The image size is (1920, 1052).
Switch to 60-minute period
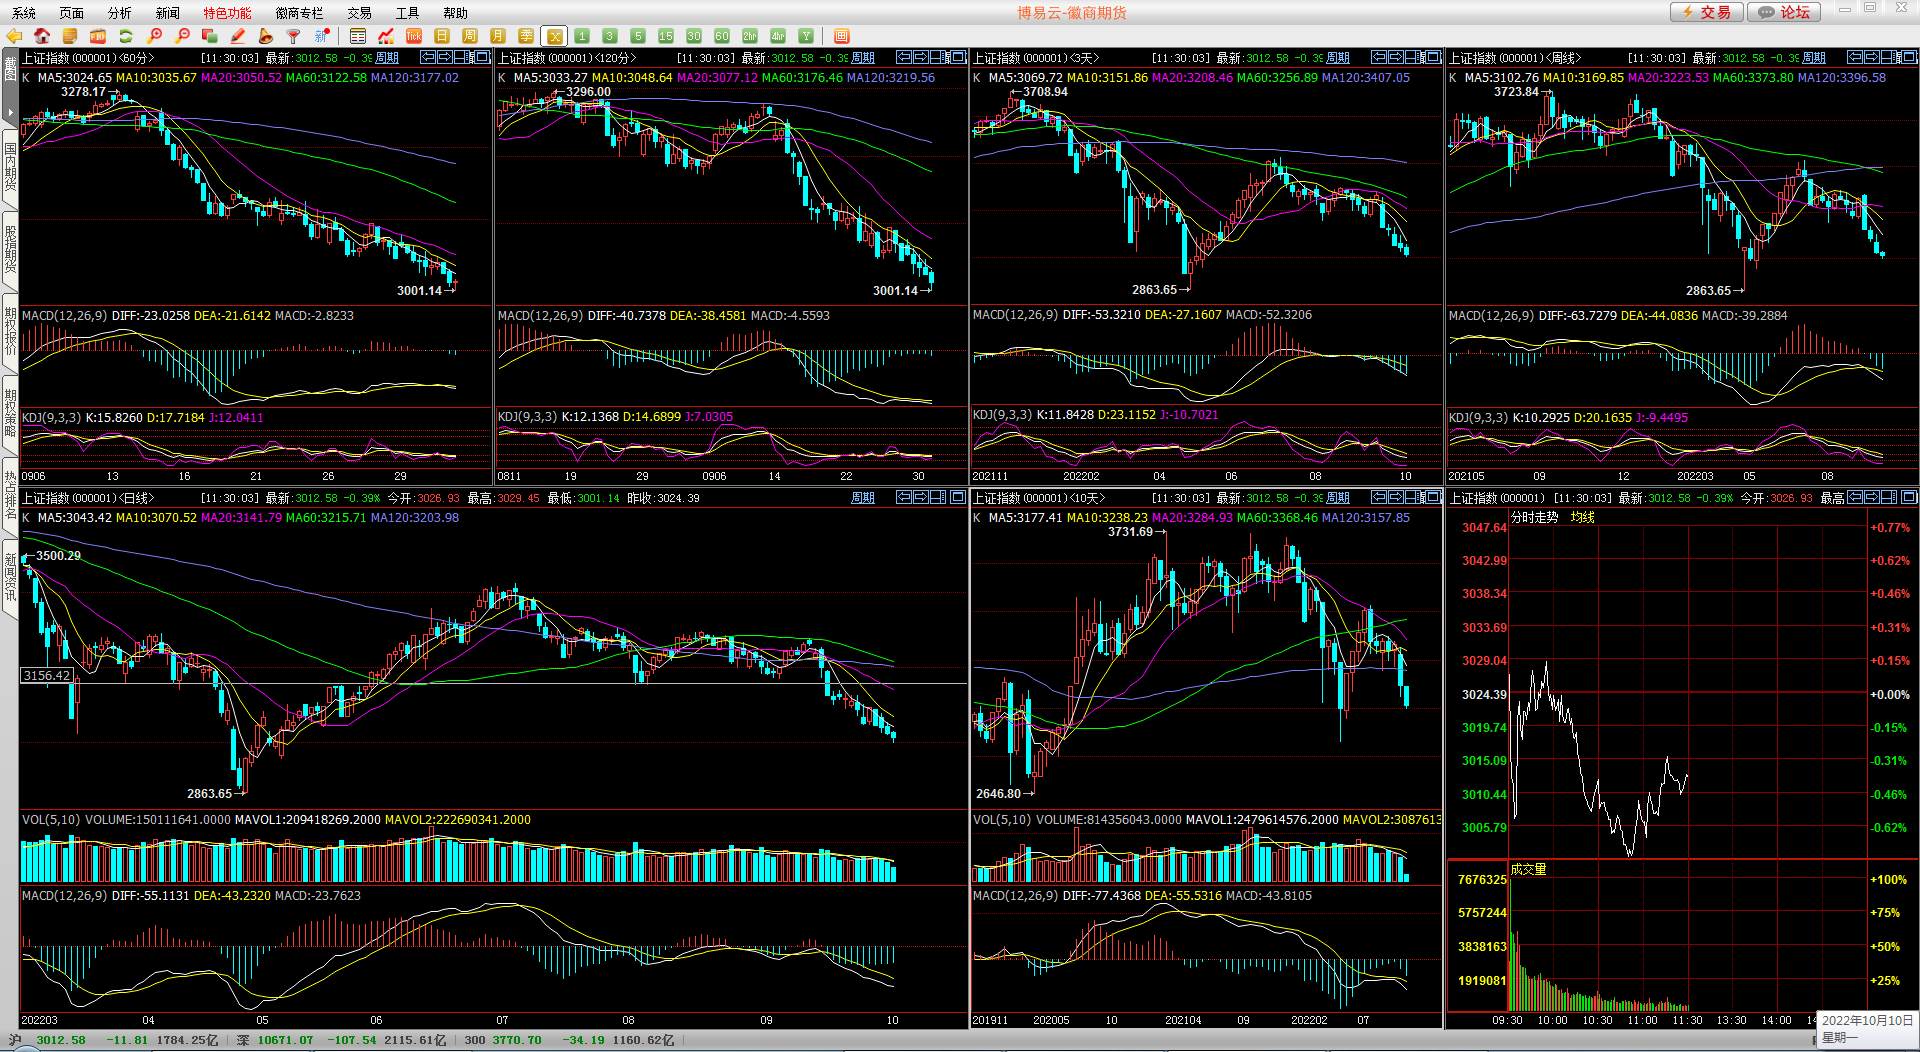(x=722, y=36)
